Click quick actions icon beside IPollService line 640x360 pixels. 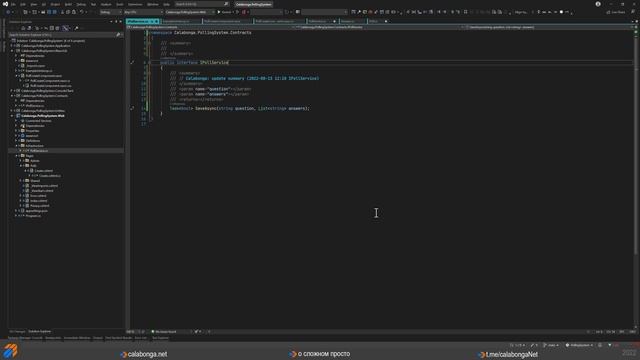coord(132,62)
